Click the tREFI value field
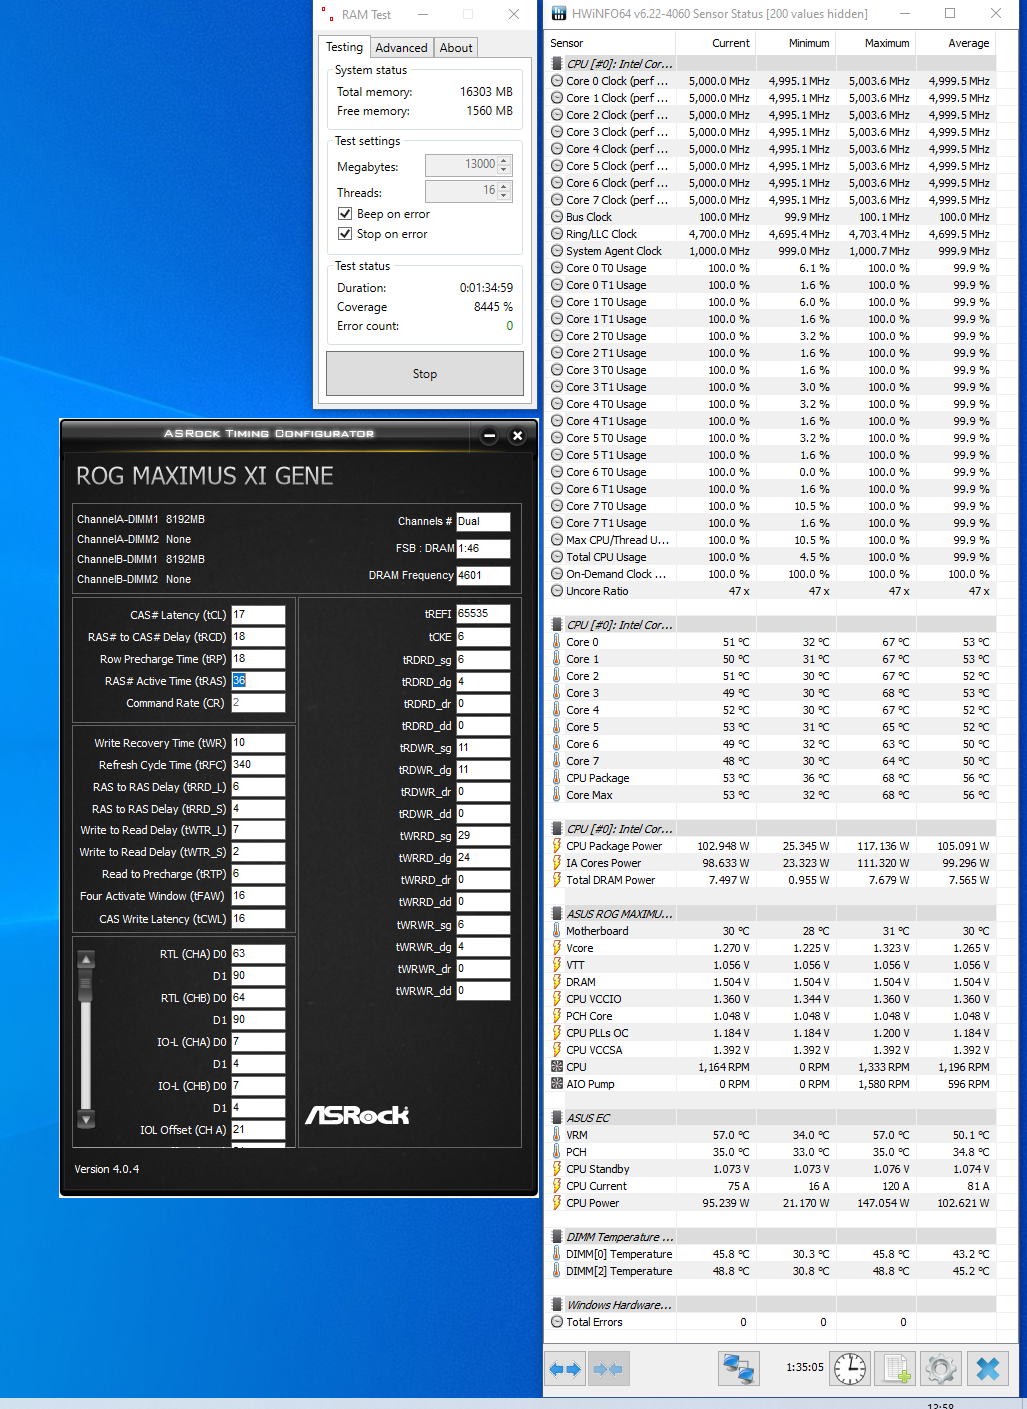 click(483, 614)
